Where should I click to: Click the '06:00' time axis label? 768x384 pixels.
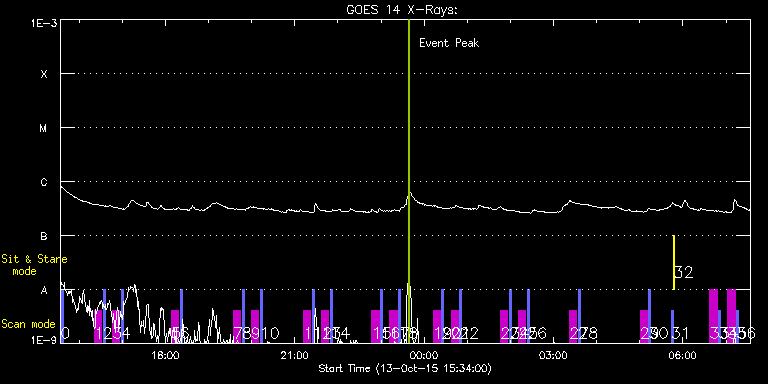(682, 356)
